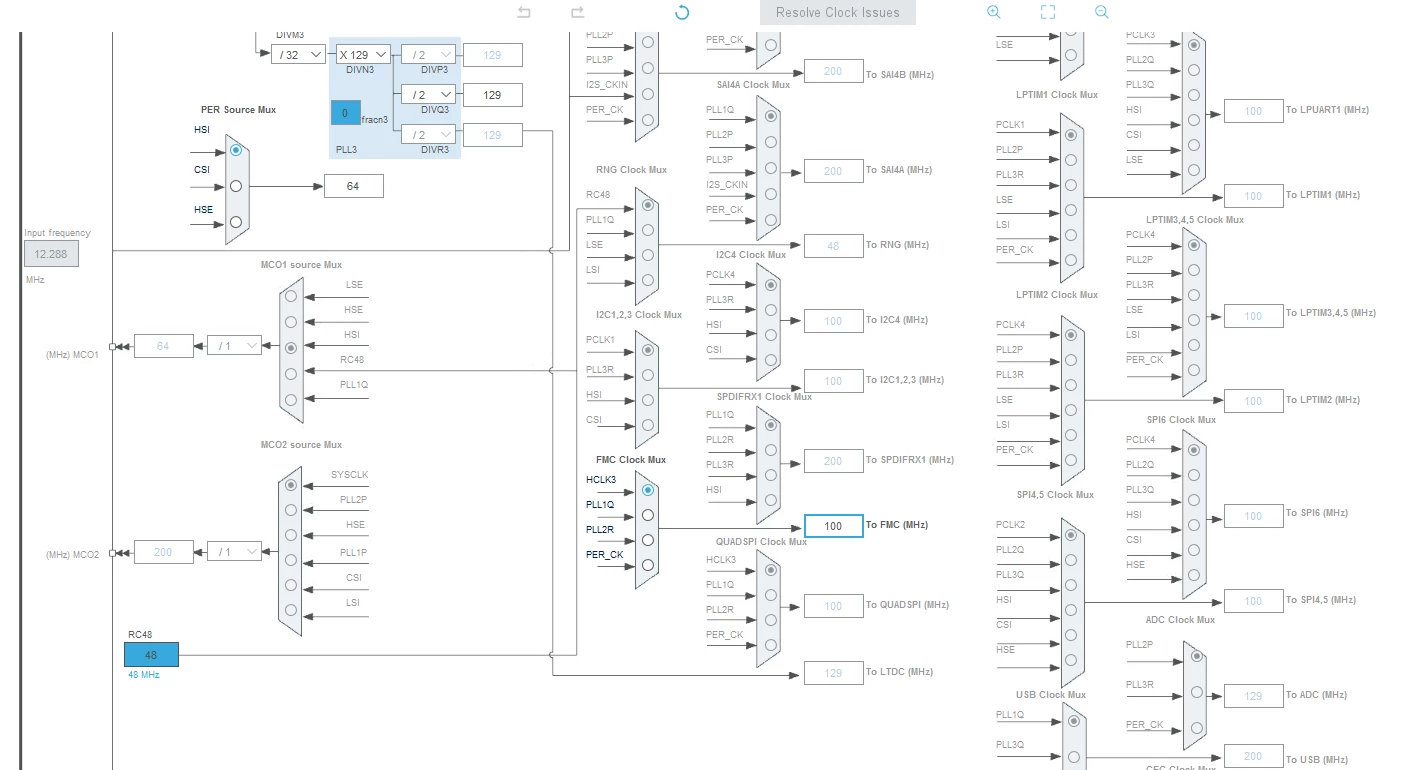1420x770 pixels.
Task: Select CSI in PER Source Mux
Action: [236, 186]
